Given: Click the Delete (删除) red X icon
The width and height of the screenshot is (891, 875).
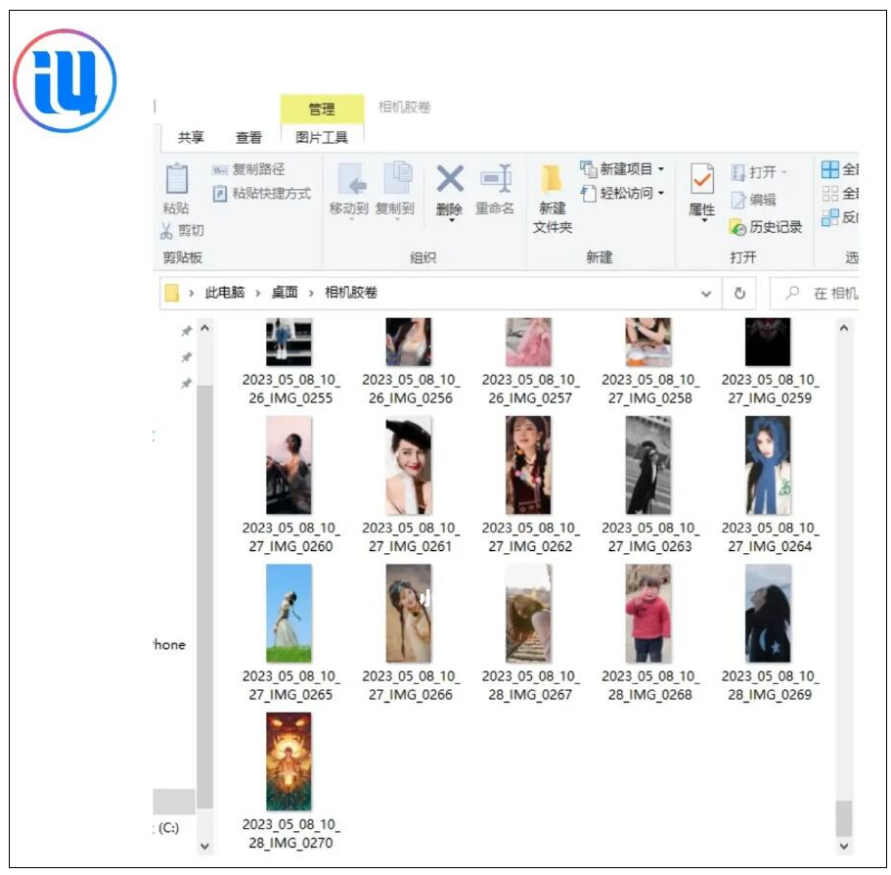Looking at the screenshot, I should [x=449, y=180].
